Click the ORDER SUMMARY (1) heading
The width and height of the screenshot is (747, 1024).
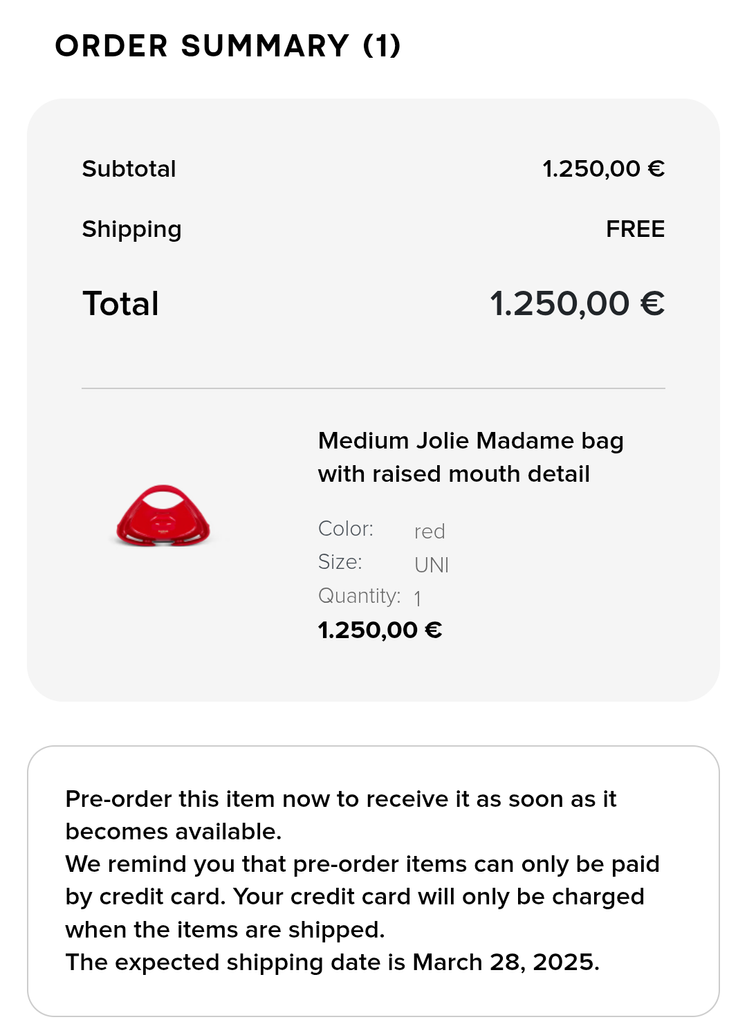pyautogui.click(x=228, y=46)
